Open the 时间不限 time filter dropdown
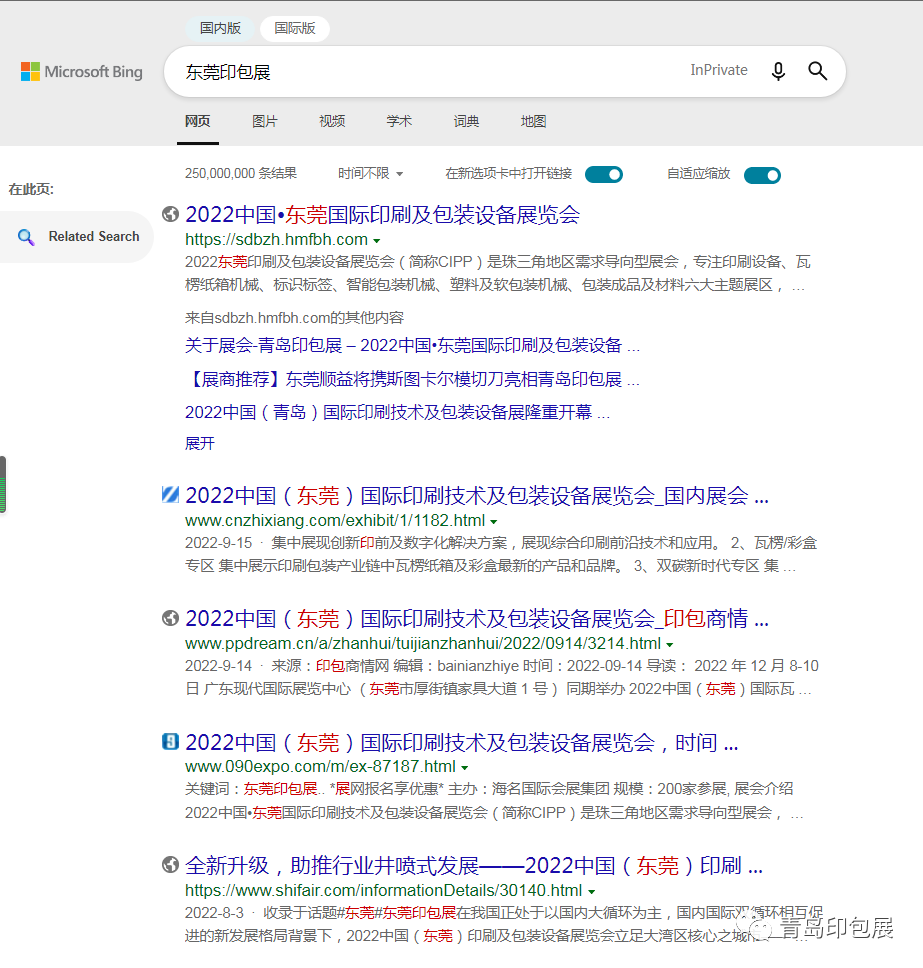923x968 pixels. point(370,173)
